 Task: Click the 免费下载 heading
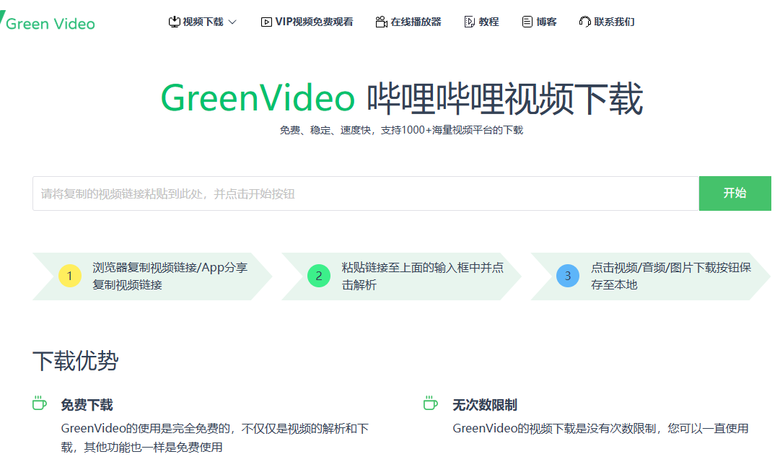click(87, 405)
